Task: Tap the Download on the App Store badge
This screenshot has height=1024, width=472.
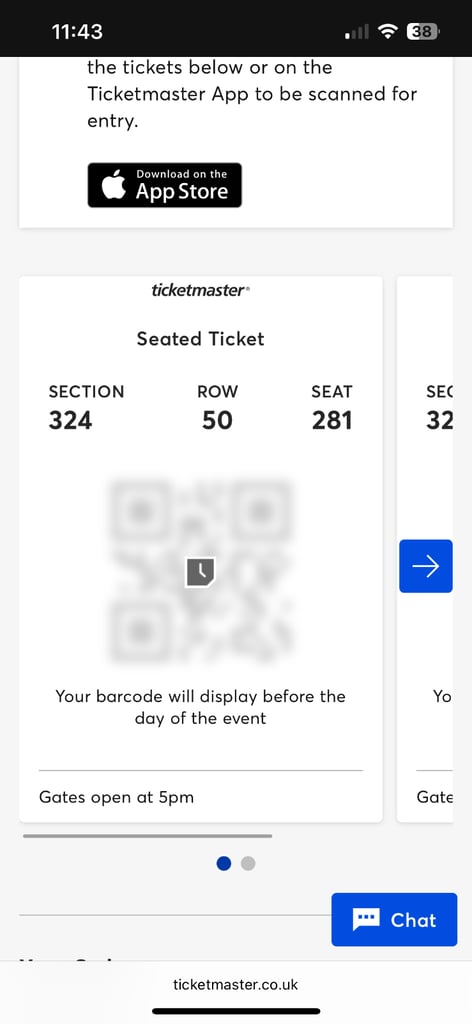Action: coord(165,185)
